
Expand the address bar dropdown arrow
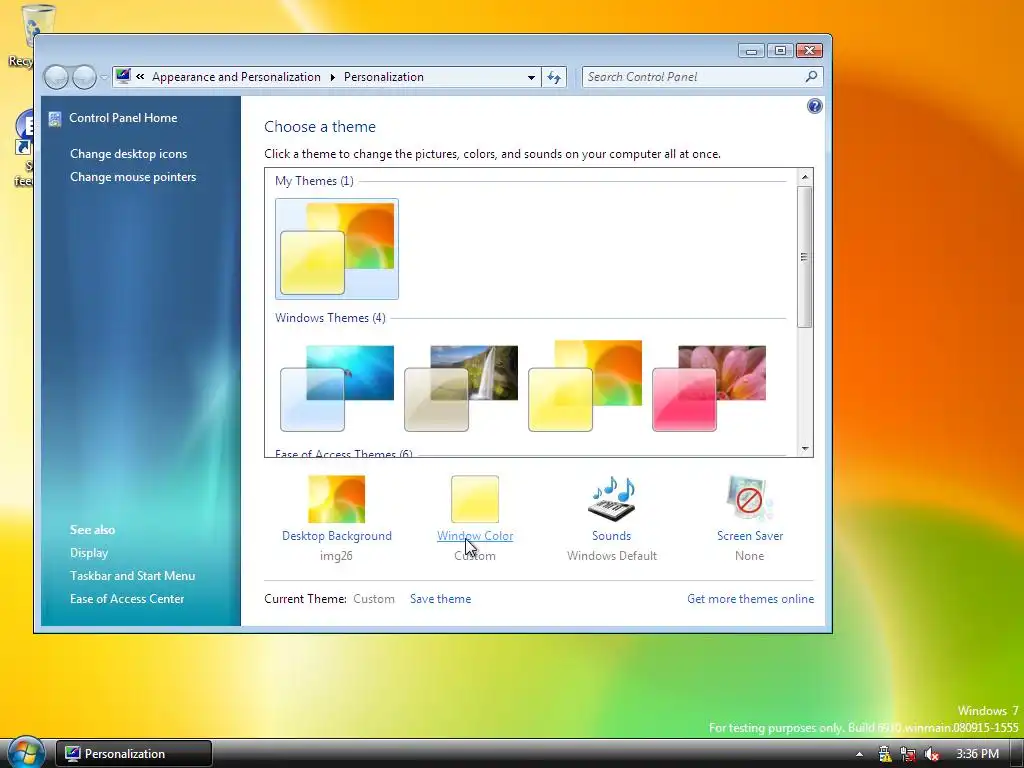click(532, 77)
